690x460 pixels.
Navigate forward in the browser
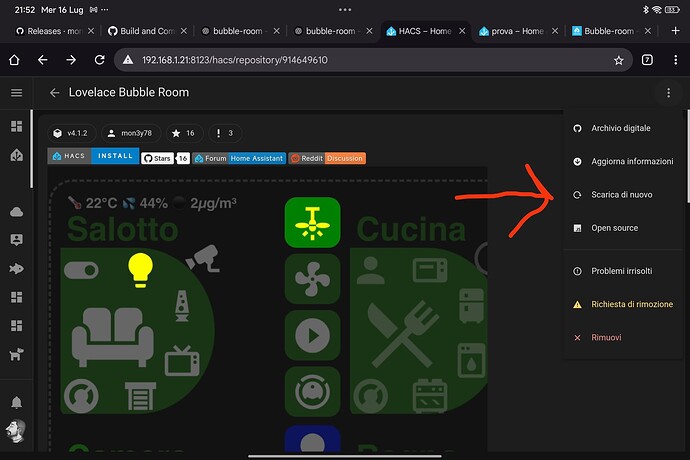tap(71, 60)
